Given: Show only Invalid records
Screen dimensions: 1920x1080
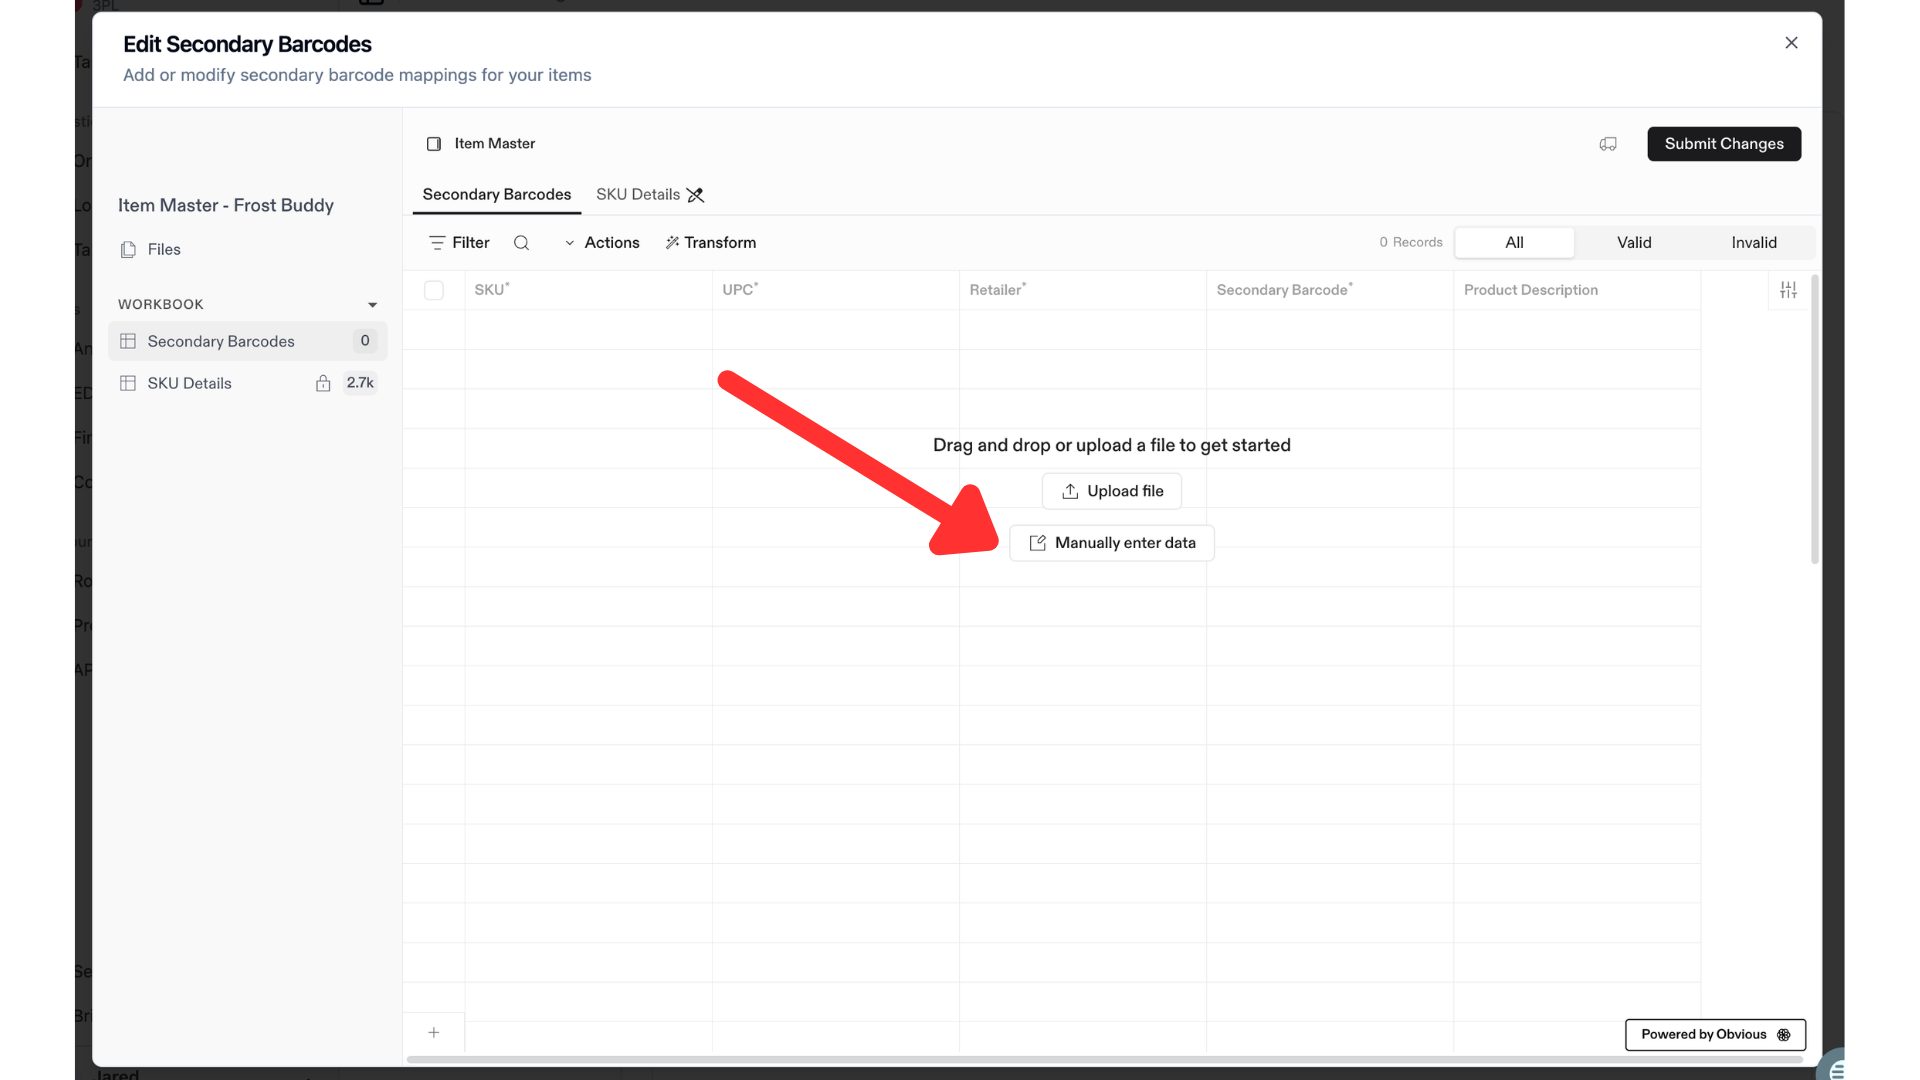Looking at the screenshot, I should click(1754, 242).
